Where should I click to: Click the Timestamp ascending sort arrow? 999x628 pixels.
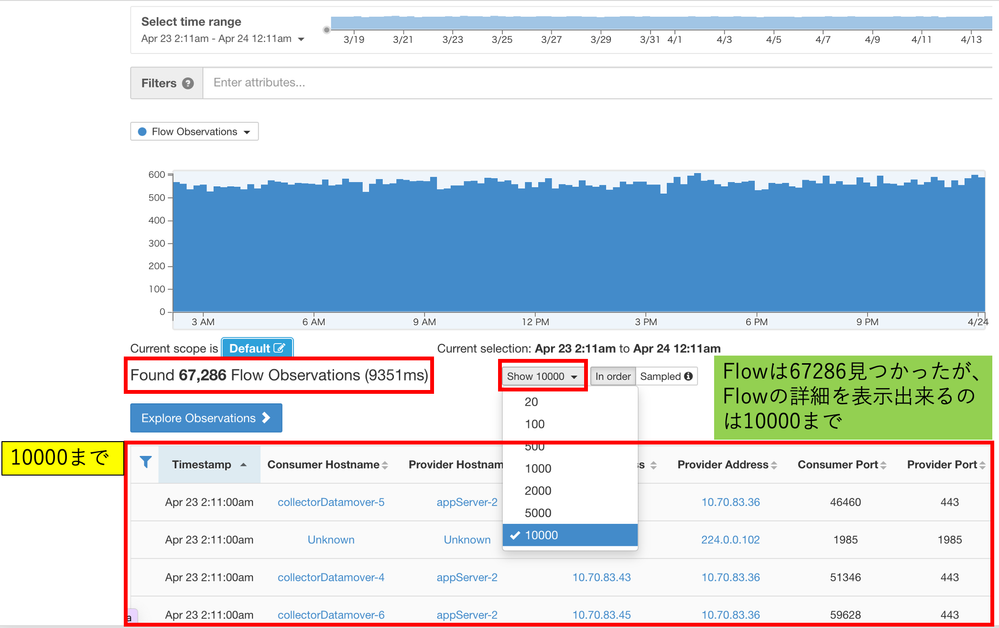tap(243, 465)
